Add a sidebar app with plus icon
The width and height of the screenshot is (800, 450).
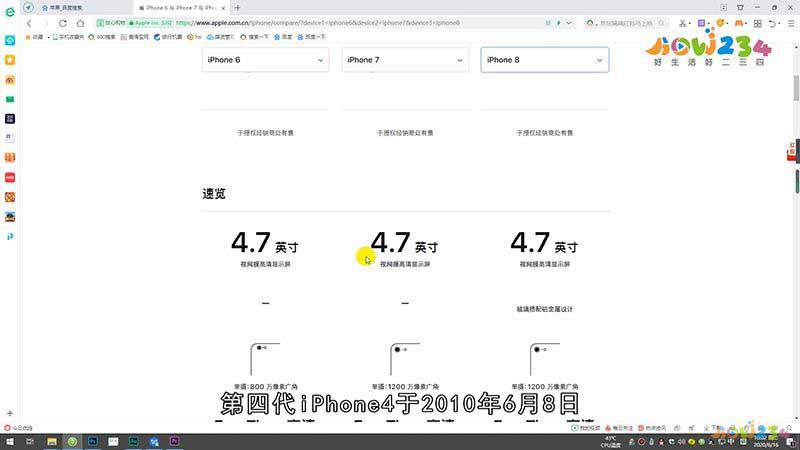point(10,413)
